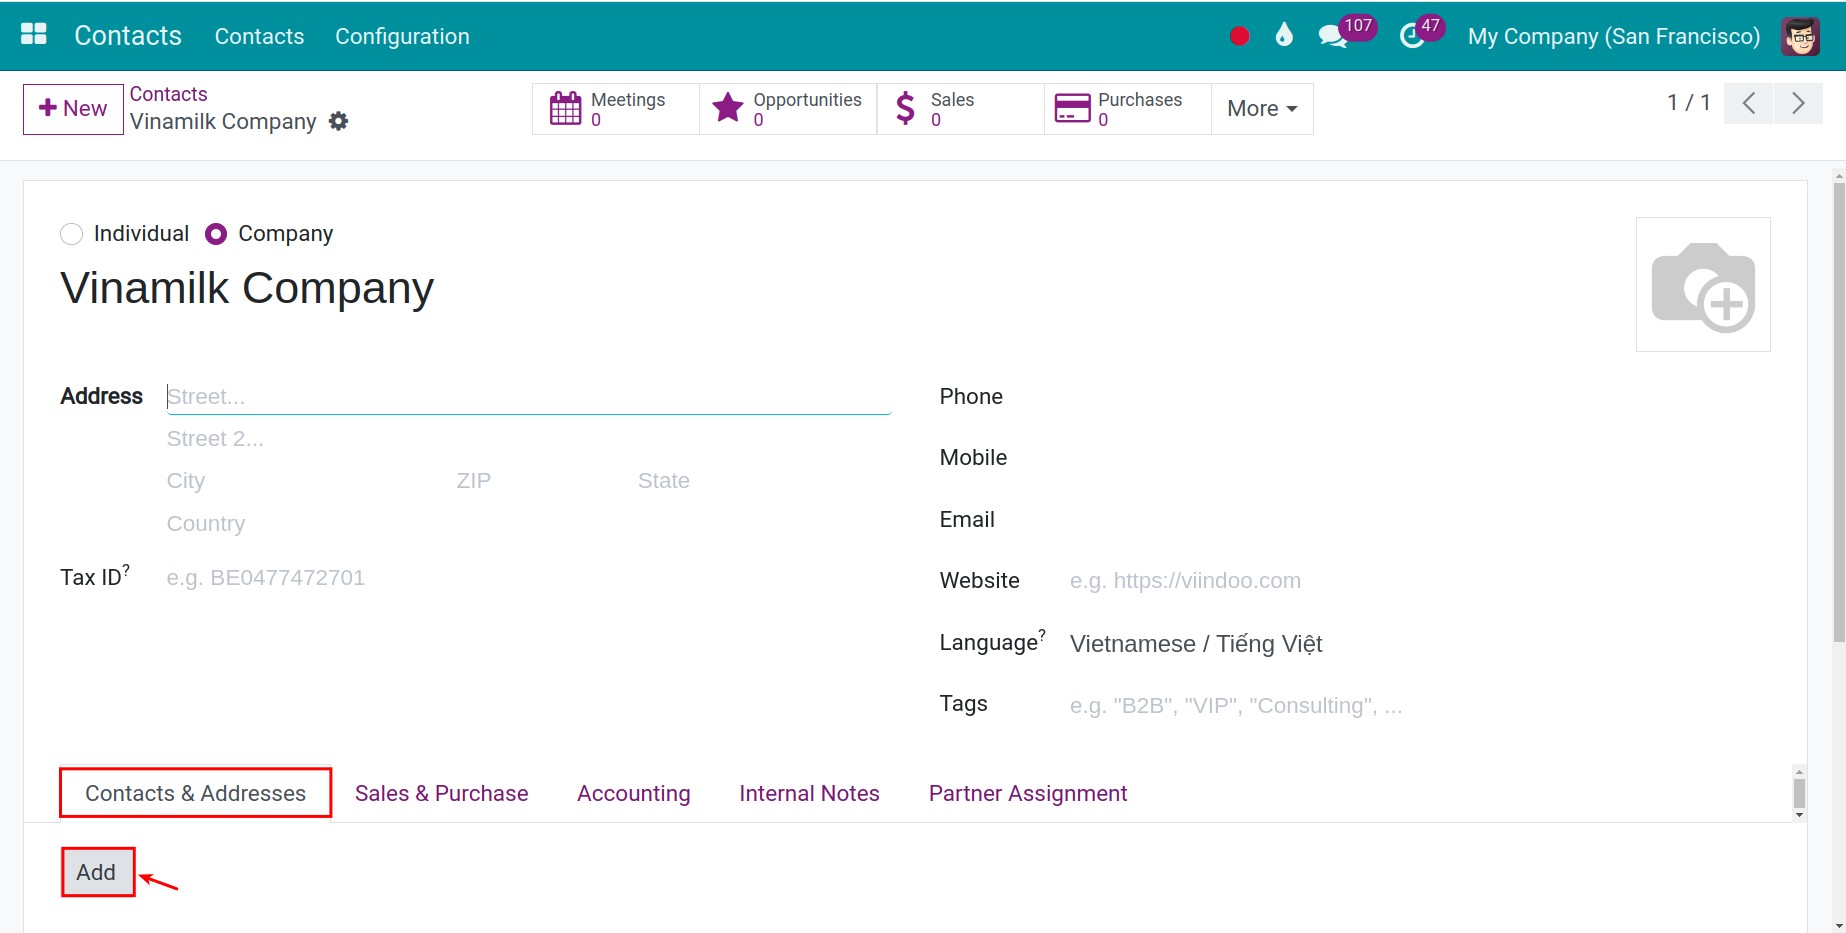The height and width of the screenshot is (933, 1846).
Task: Switch to the Internal Notes tab
Action: point(809,793)
